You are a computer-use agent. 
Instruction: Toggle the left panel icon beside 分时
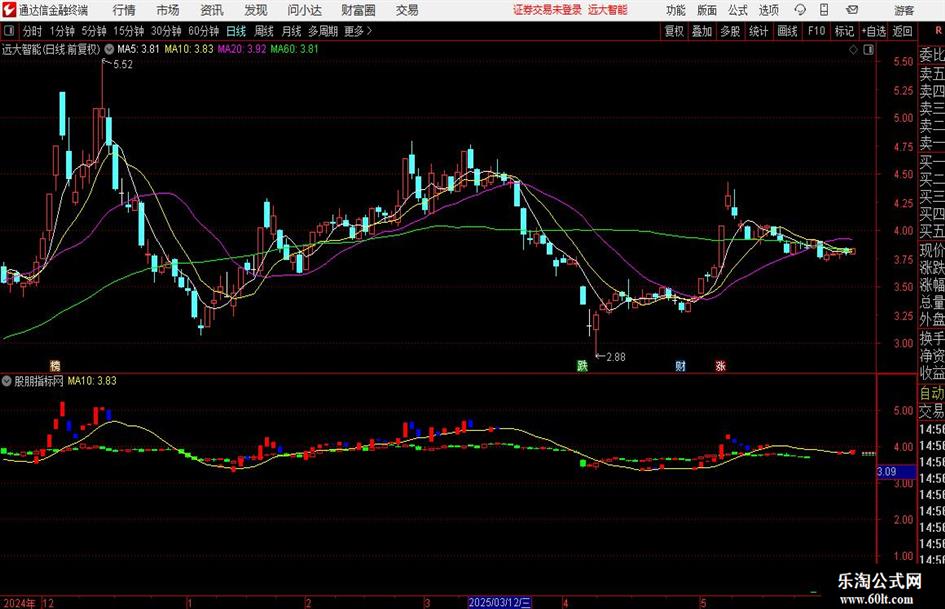8,31
